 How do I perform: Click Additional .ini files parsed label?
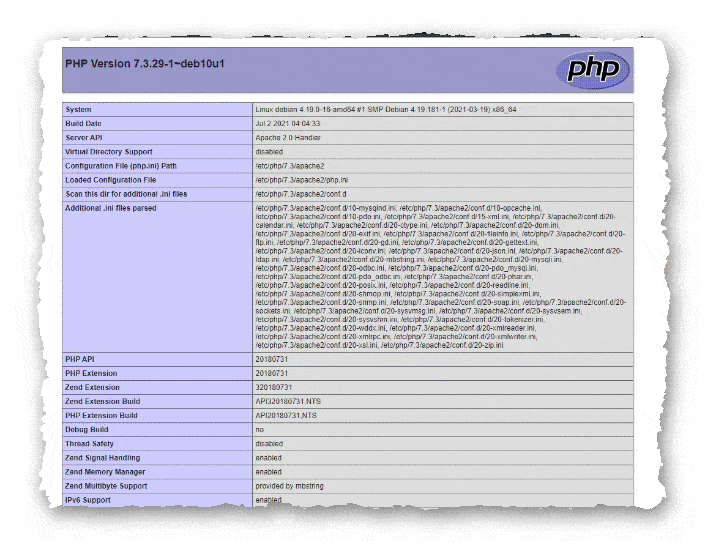[110, 208]
